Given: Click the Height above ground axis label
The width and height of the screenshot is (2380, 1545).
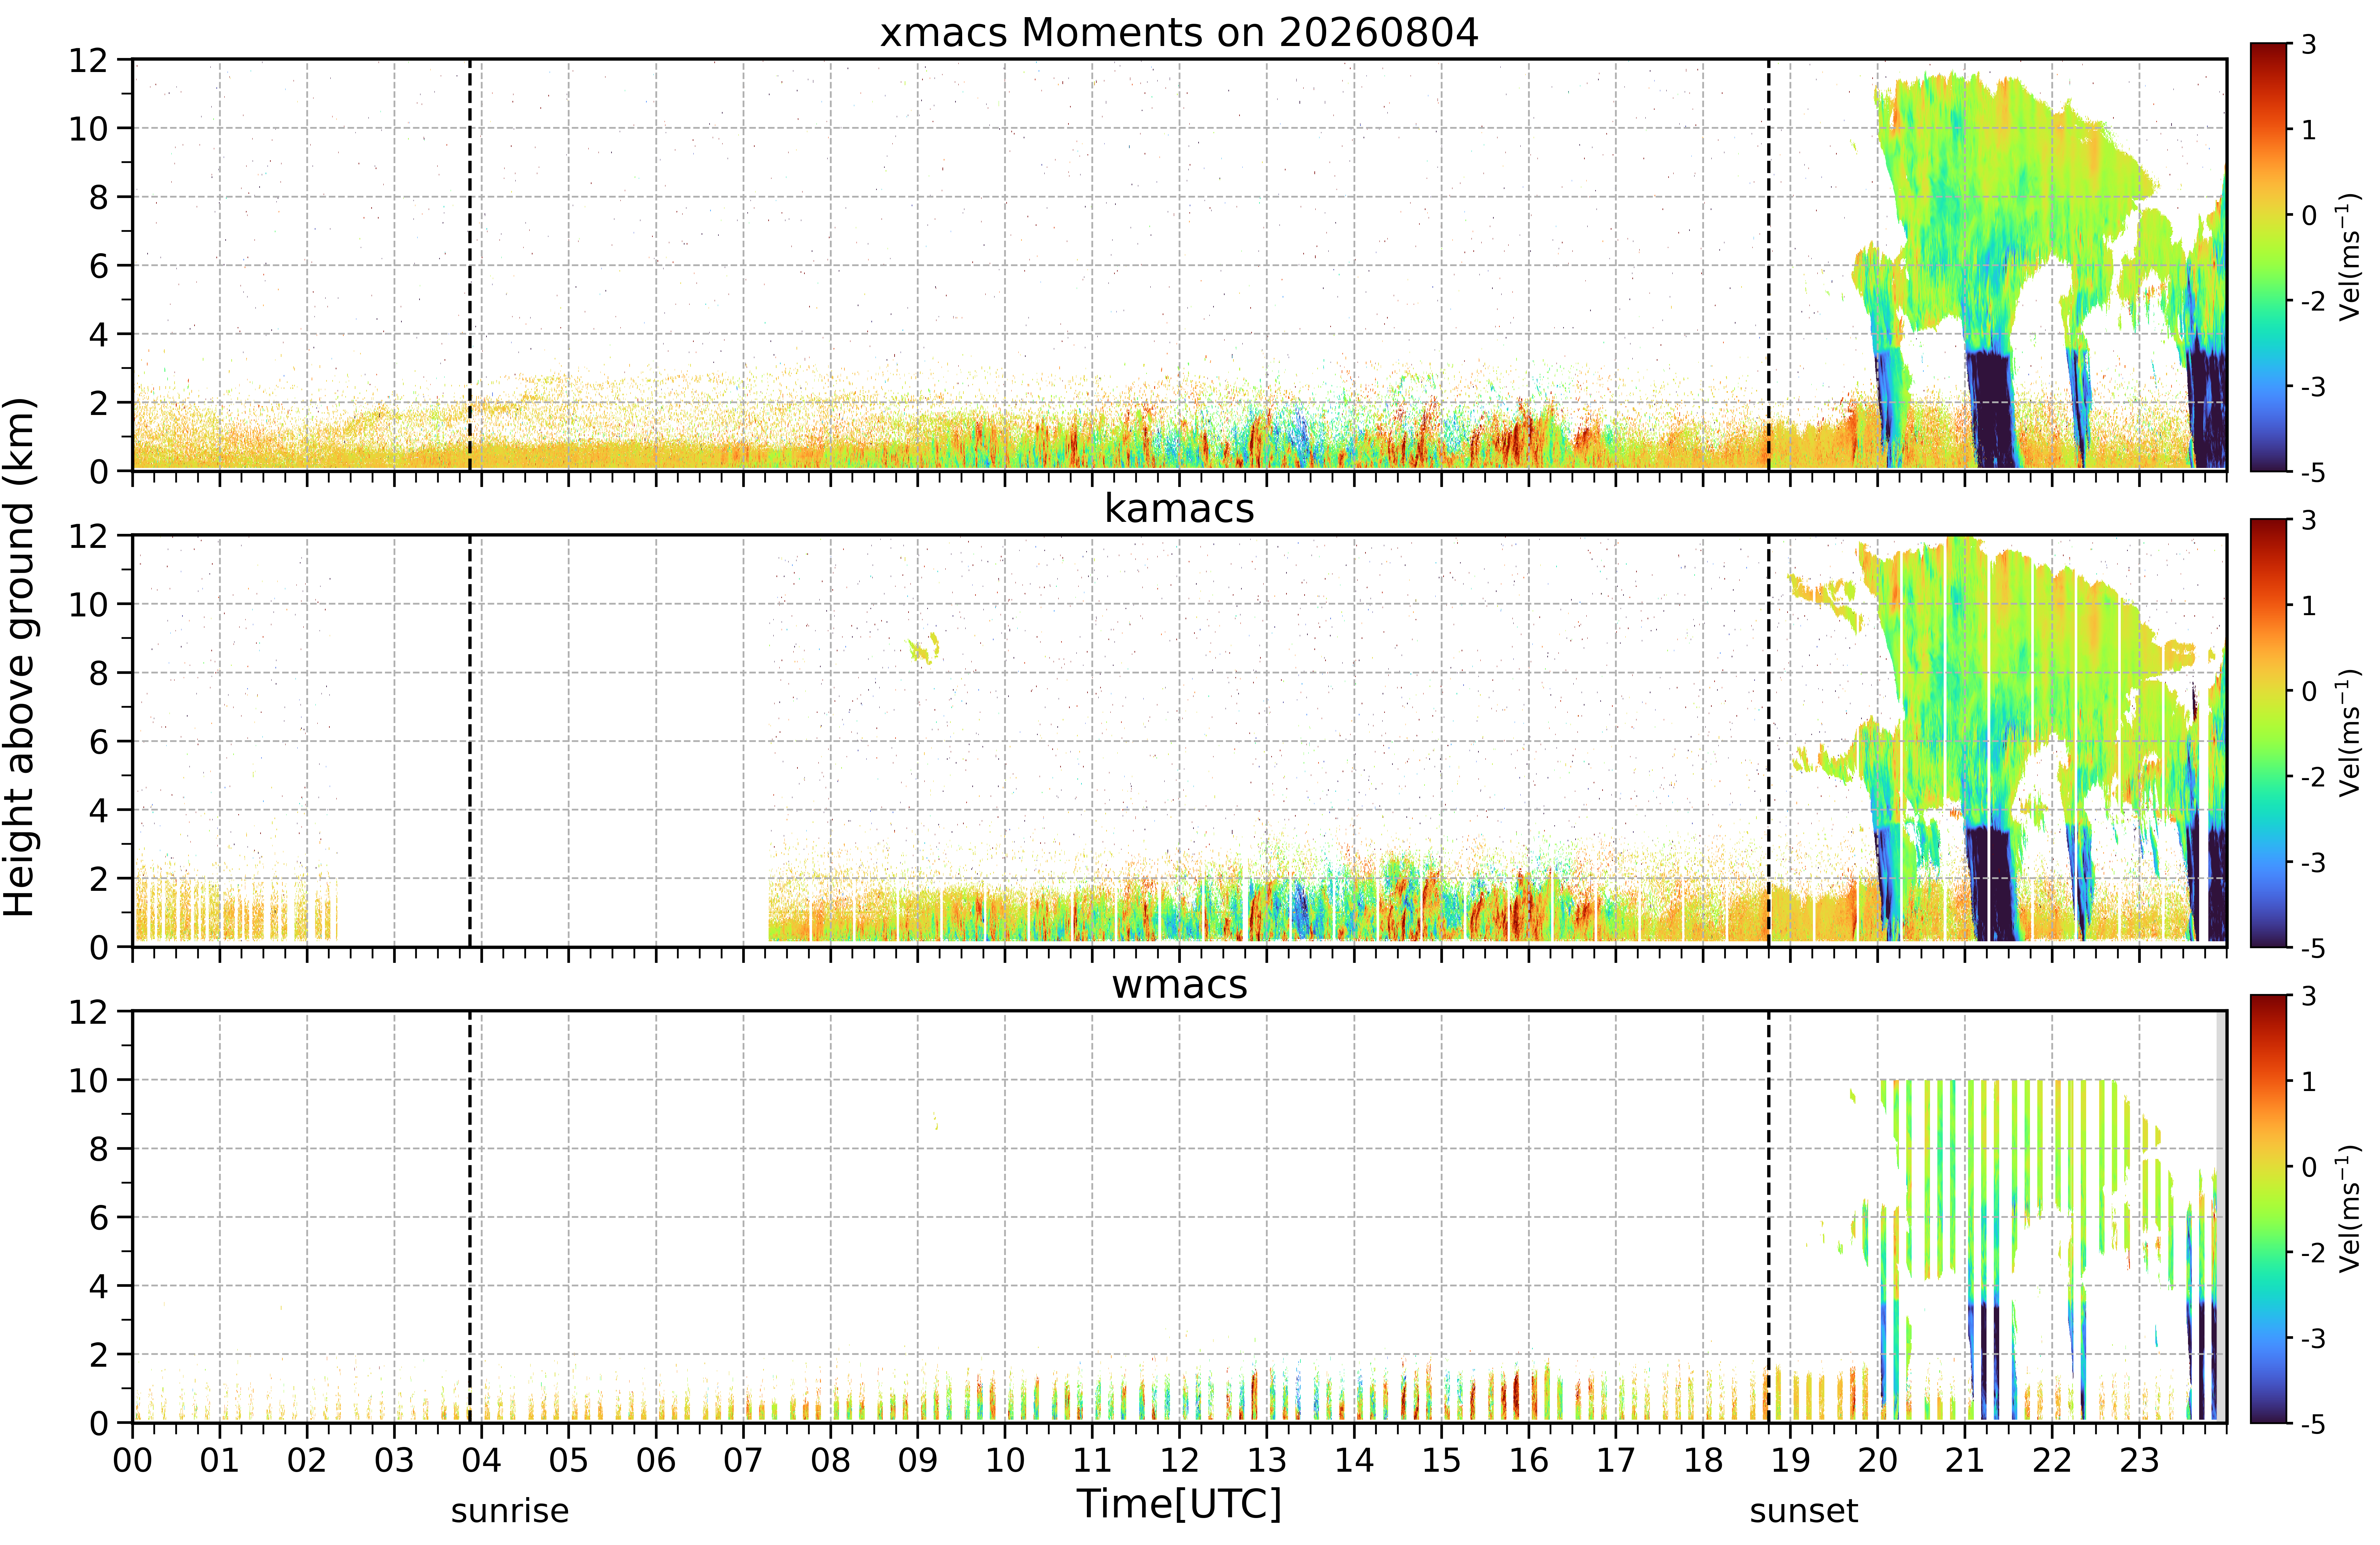Looking at the screenshot, I should click(20, 657).
